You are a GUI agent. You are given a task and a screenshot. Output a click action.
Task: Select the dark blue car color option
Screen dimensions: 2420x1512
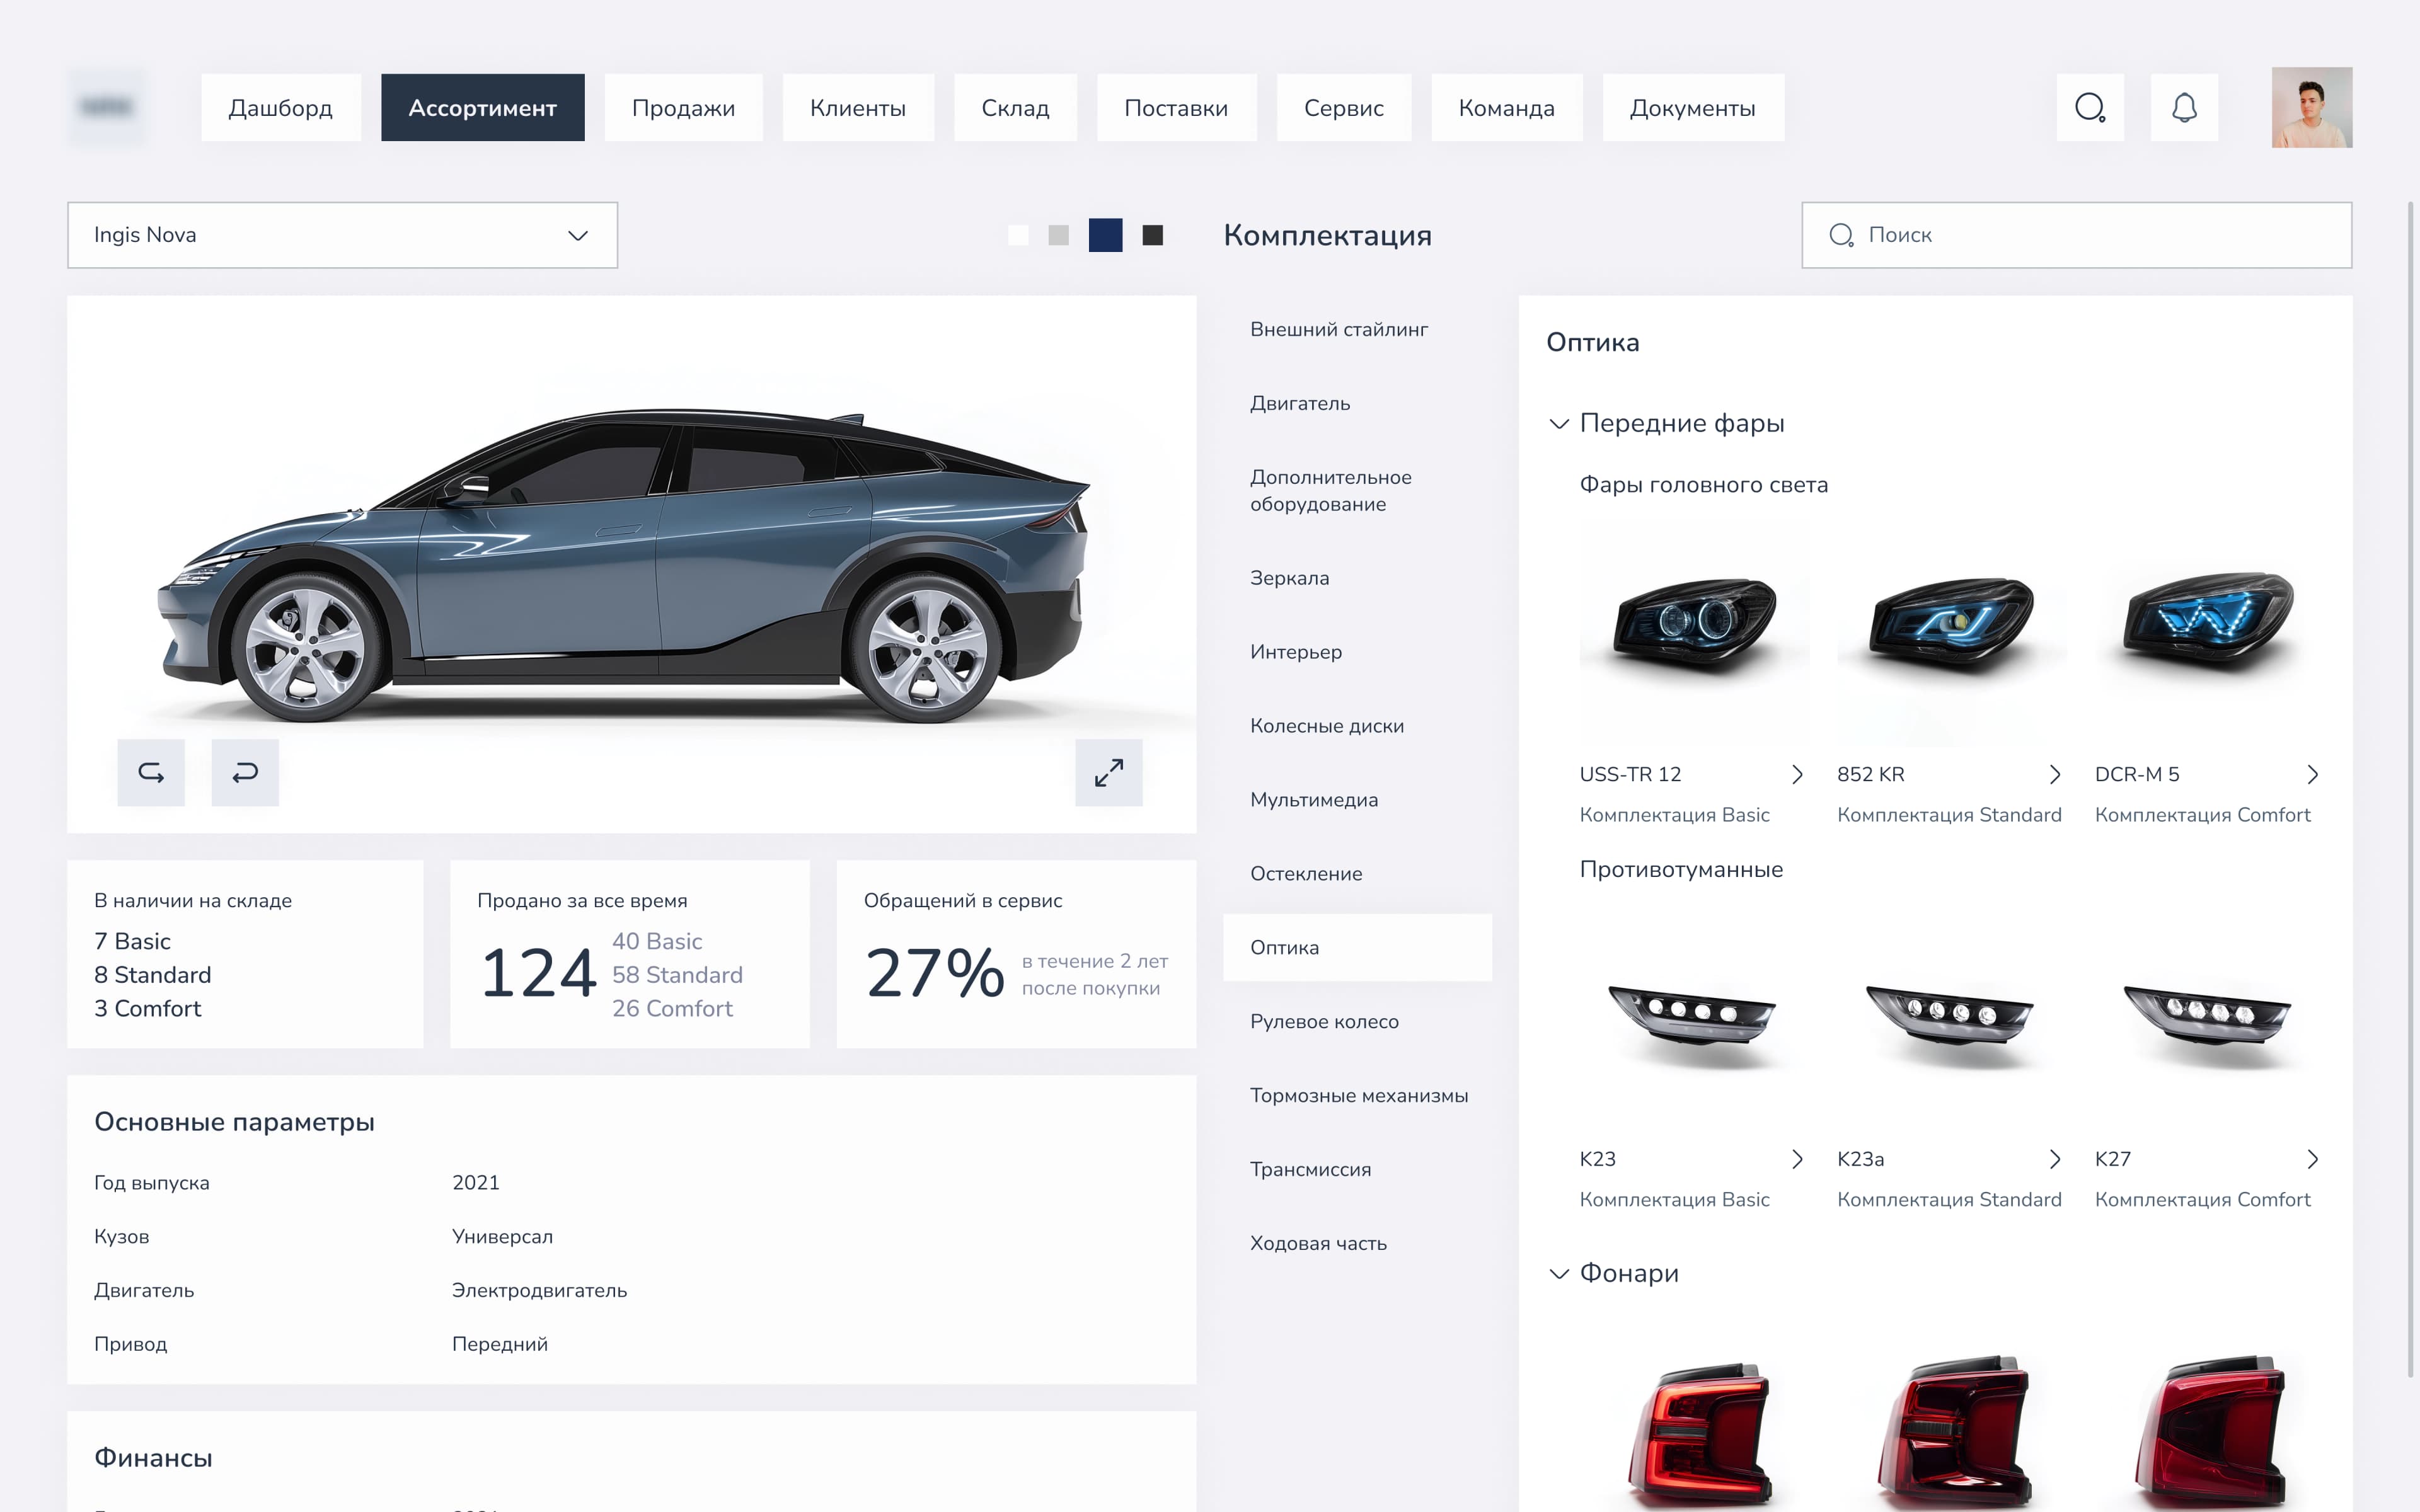(x=1106, y=235)
